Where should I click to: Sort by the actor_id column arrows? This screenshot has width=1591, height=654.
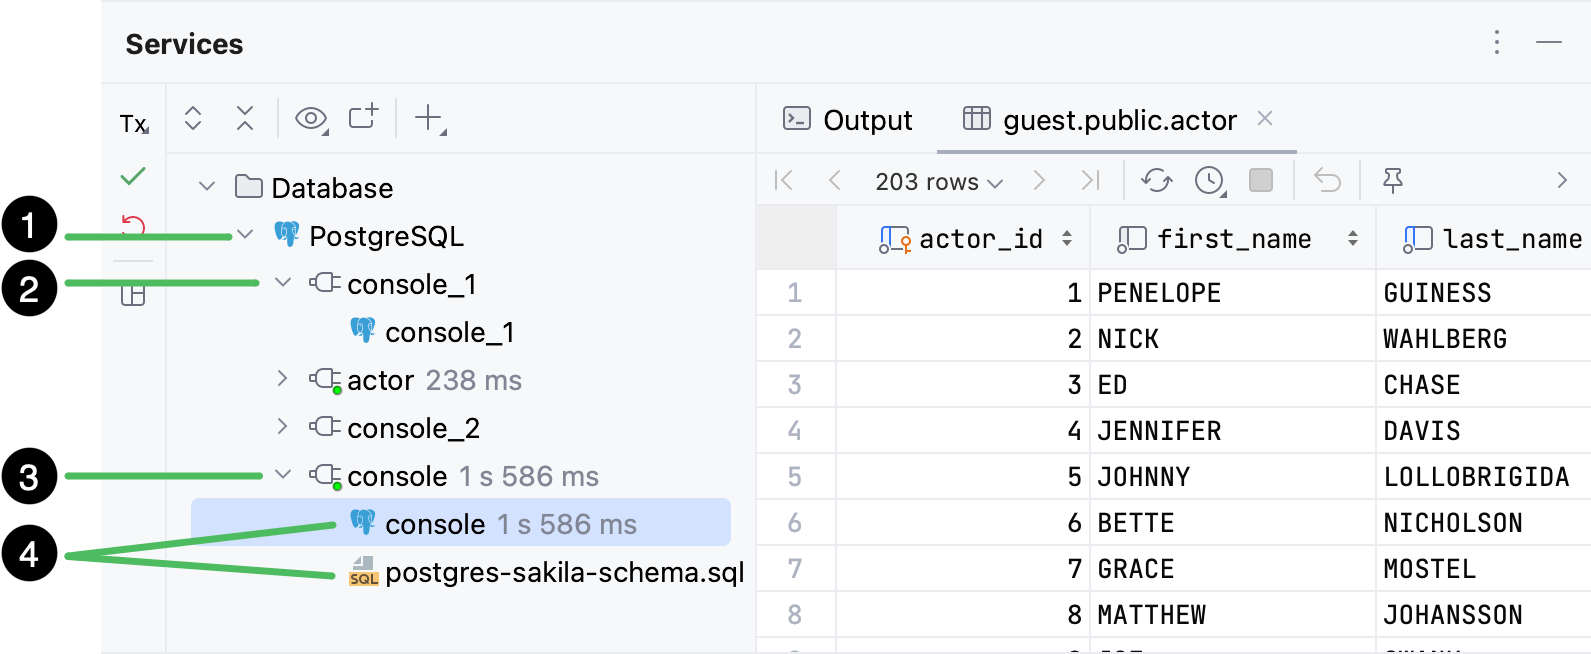click(x=1067, y=239)
